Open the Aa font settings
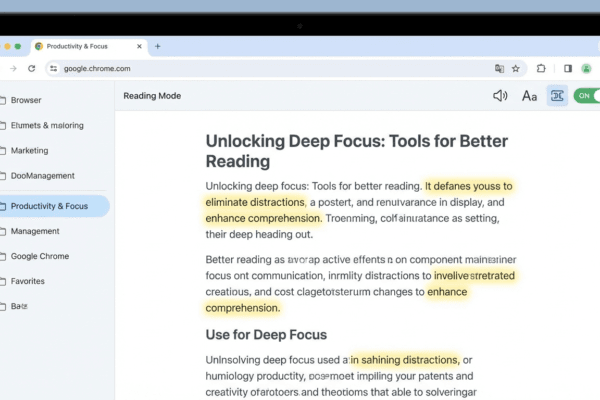The width and height of the screenshot is (600, 400). point(529,96)
